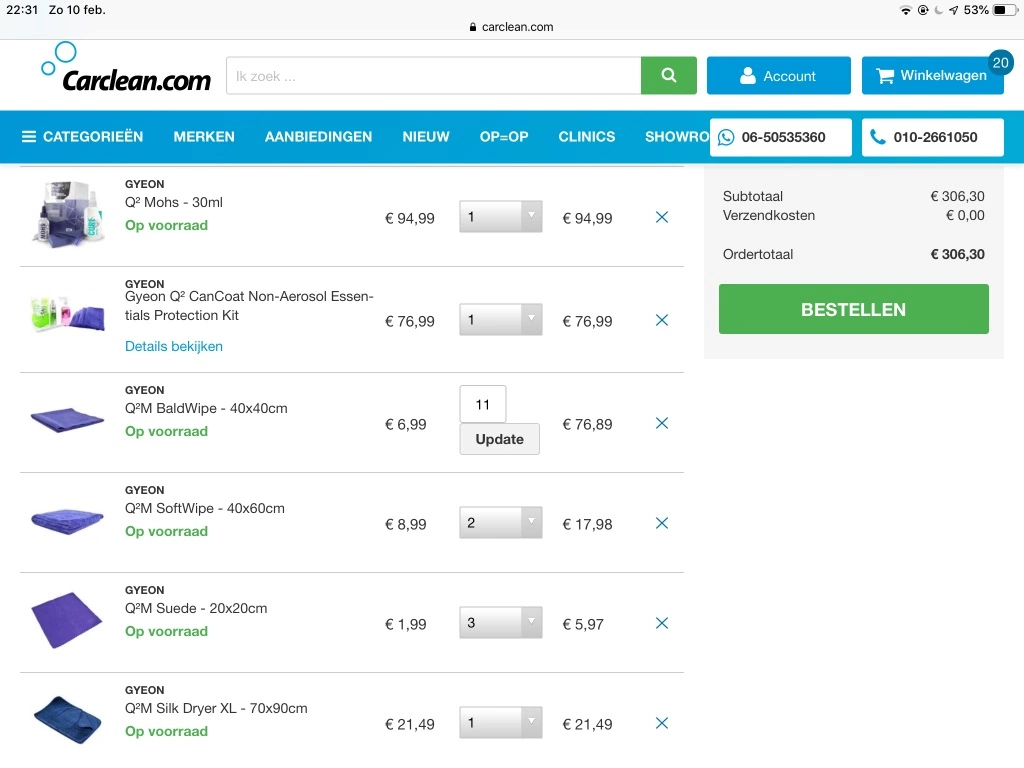Open the OP=OP menu item
The image size is (1024, 768).
pos(504,136)
